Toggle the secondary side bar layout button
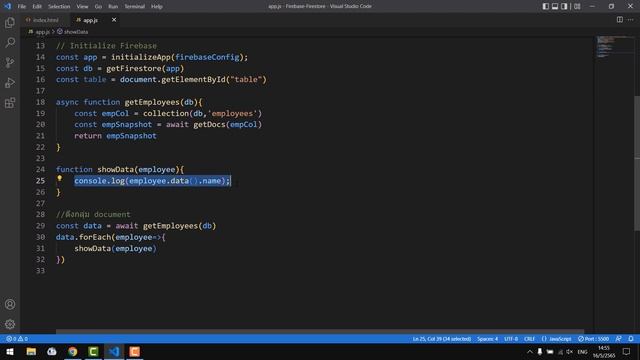The width and height of the screenshot is (640, 360). click(x=564, y=6)
